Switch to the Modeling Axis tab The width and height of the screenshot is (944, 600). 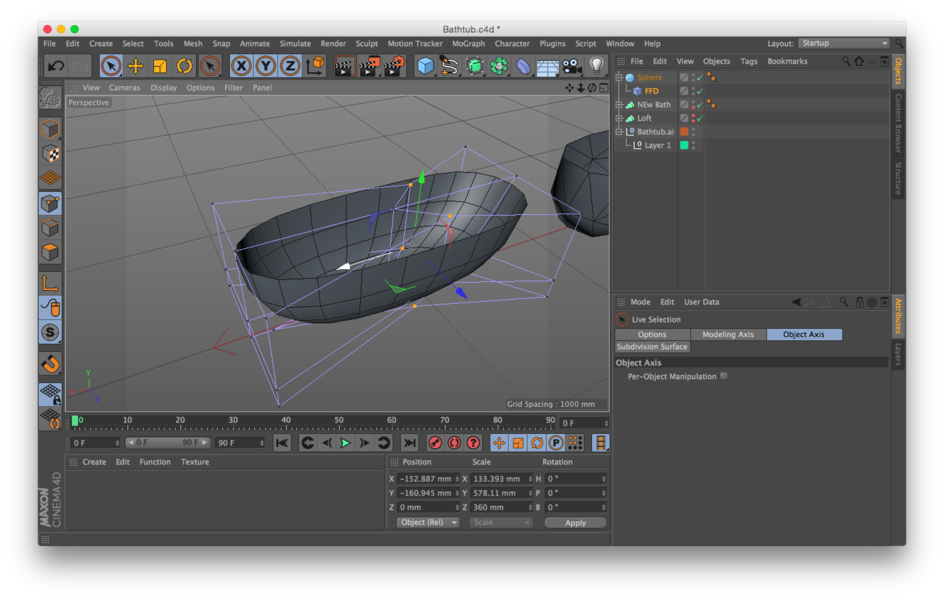click(728, 335)
